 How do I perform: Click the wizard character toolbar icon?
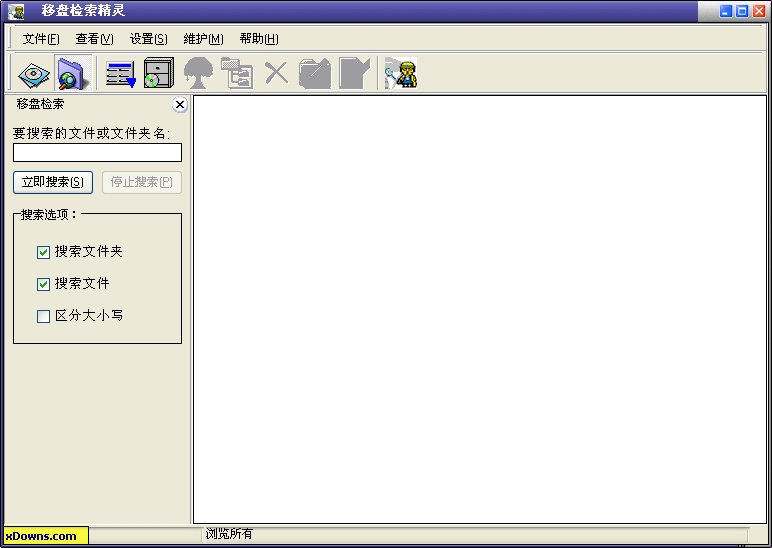[x=401, y=73]
